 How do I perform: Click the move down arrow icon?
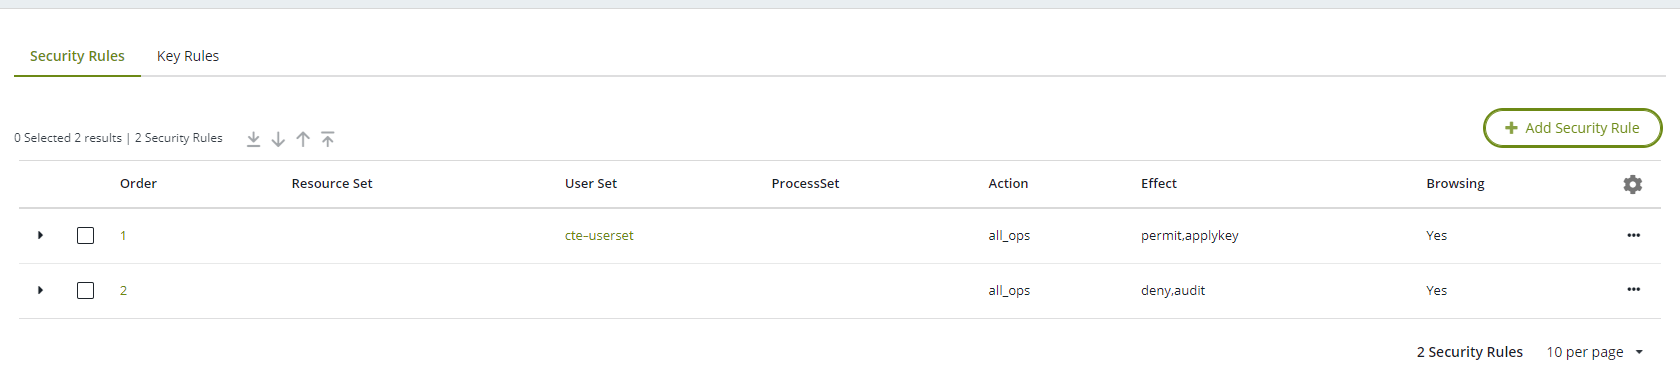(x=278, y=139)
